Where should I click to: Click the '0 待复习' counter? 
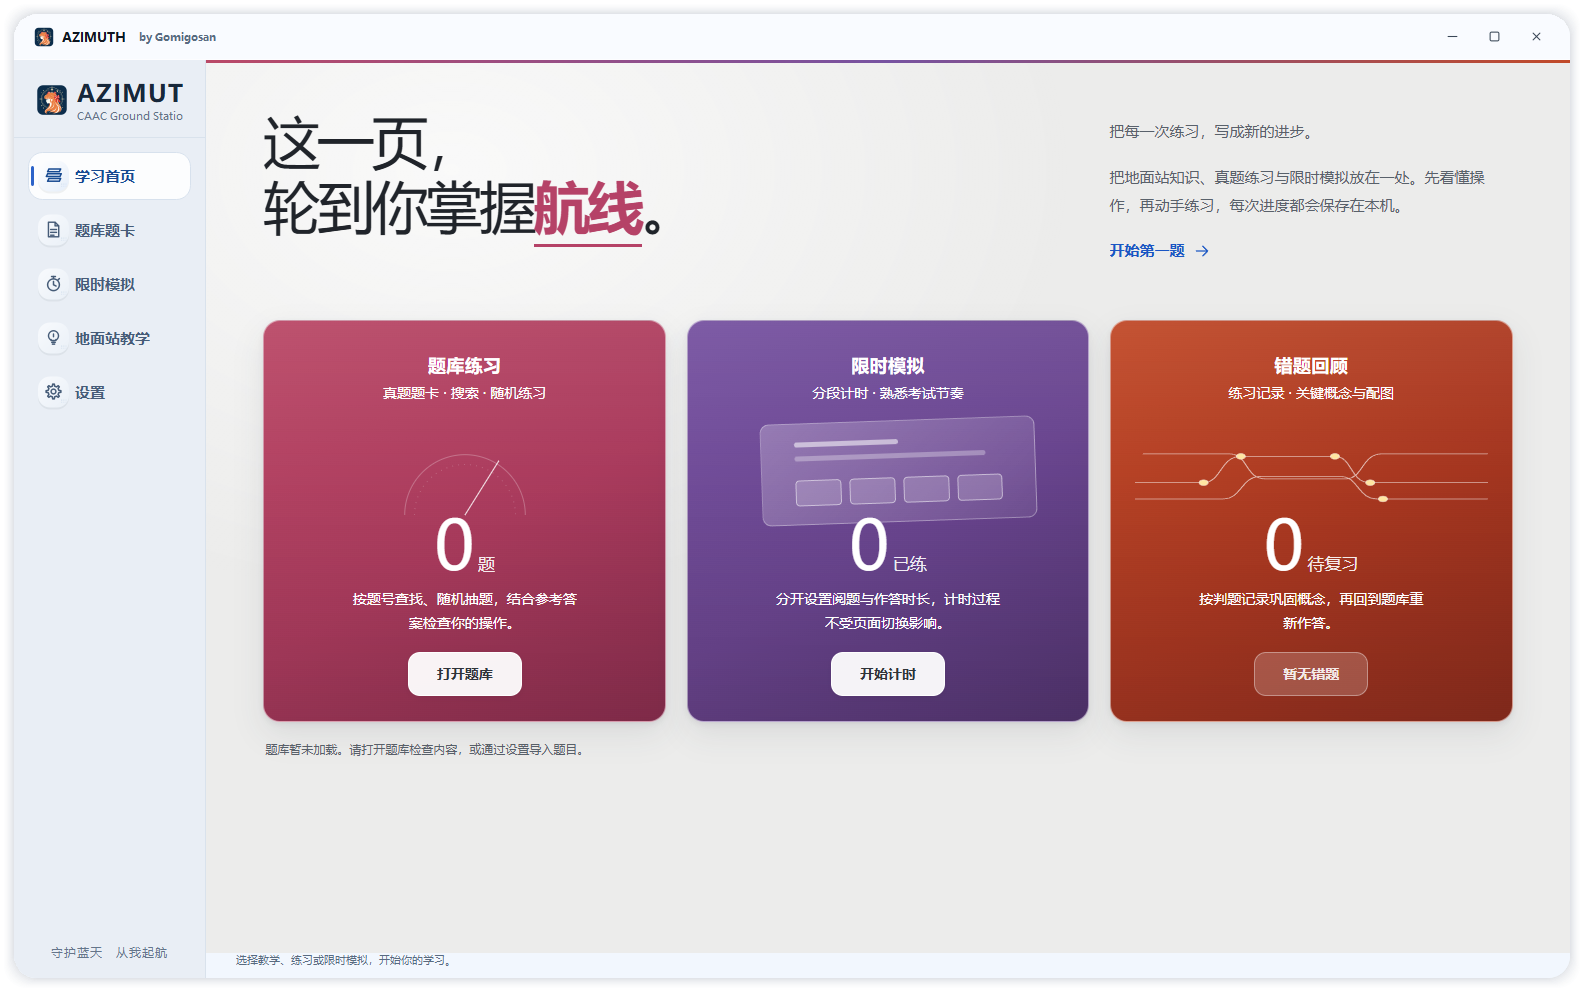[x=1311, y=546]
